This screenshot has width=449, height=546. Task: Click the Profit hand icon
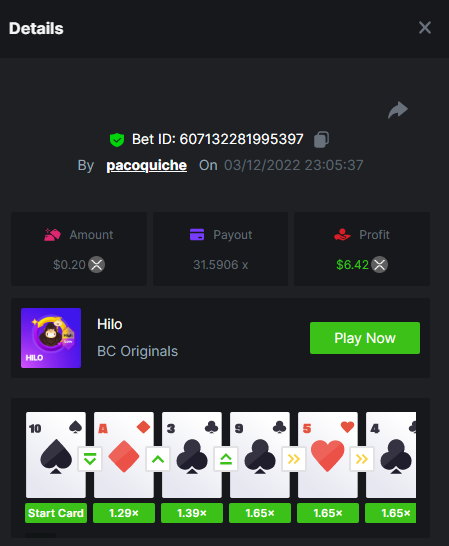[342, 235]
